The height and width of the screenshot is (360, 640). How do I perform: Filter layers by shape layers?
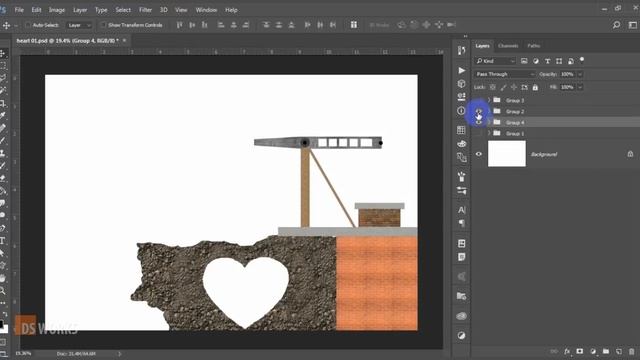pyautogui.click(x=559, y=61)
